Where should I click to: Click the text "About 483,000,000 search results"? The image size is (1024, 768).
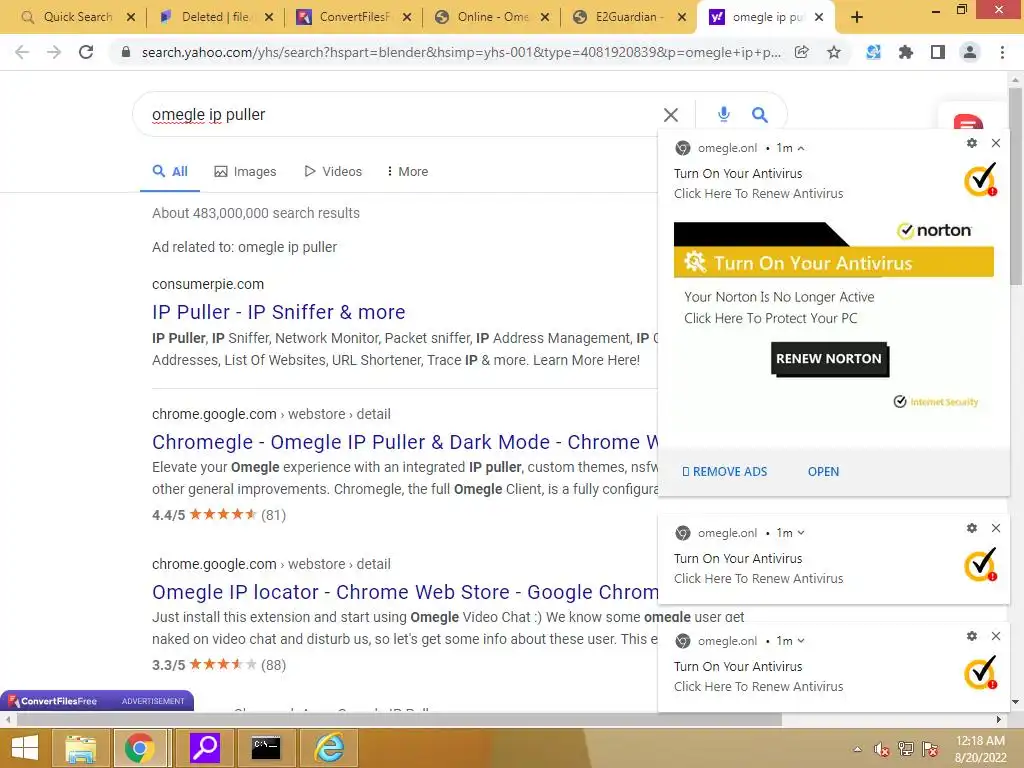256,214
